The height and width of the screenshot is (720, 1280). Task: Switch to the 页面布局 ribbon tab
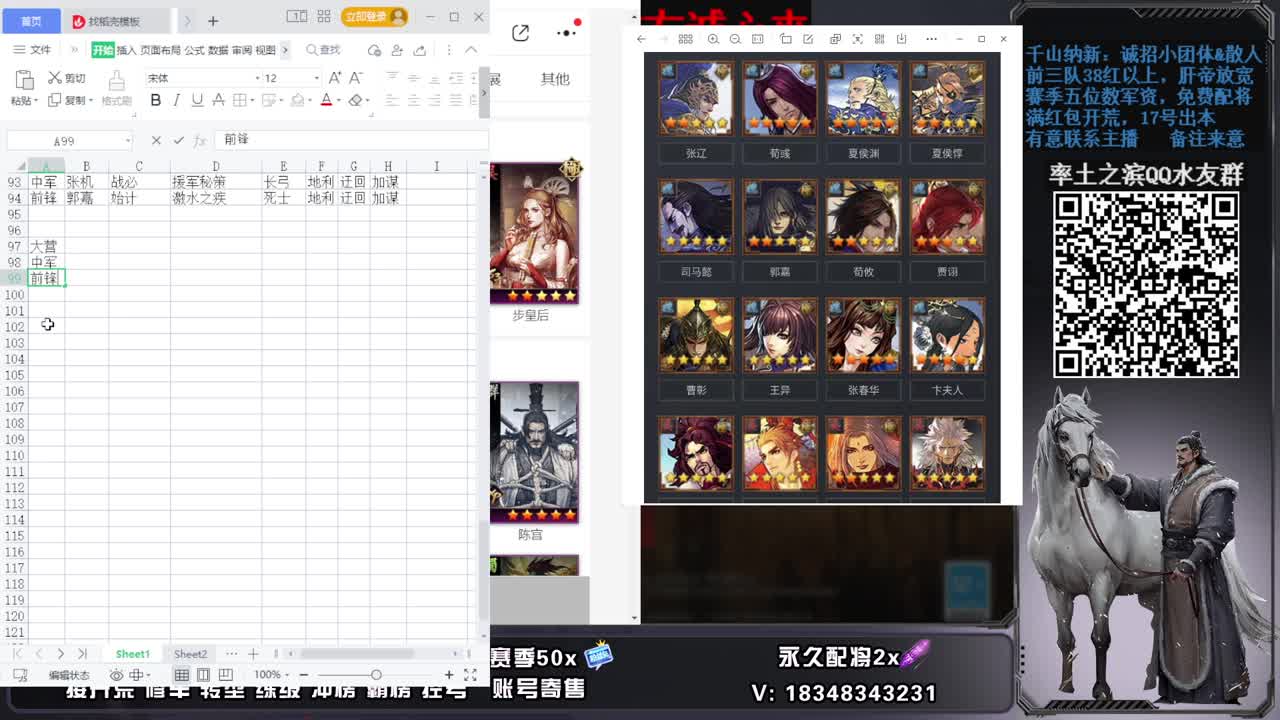[160, 50]
